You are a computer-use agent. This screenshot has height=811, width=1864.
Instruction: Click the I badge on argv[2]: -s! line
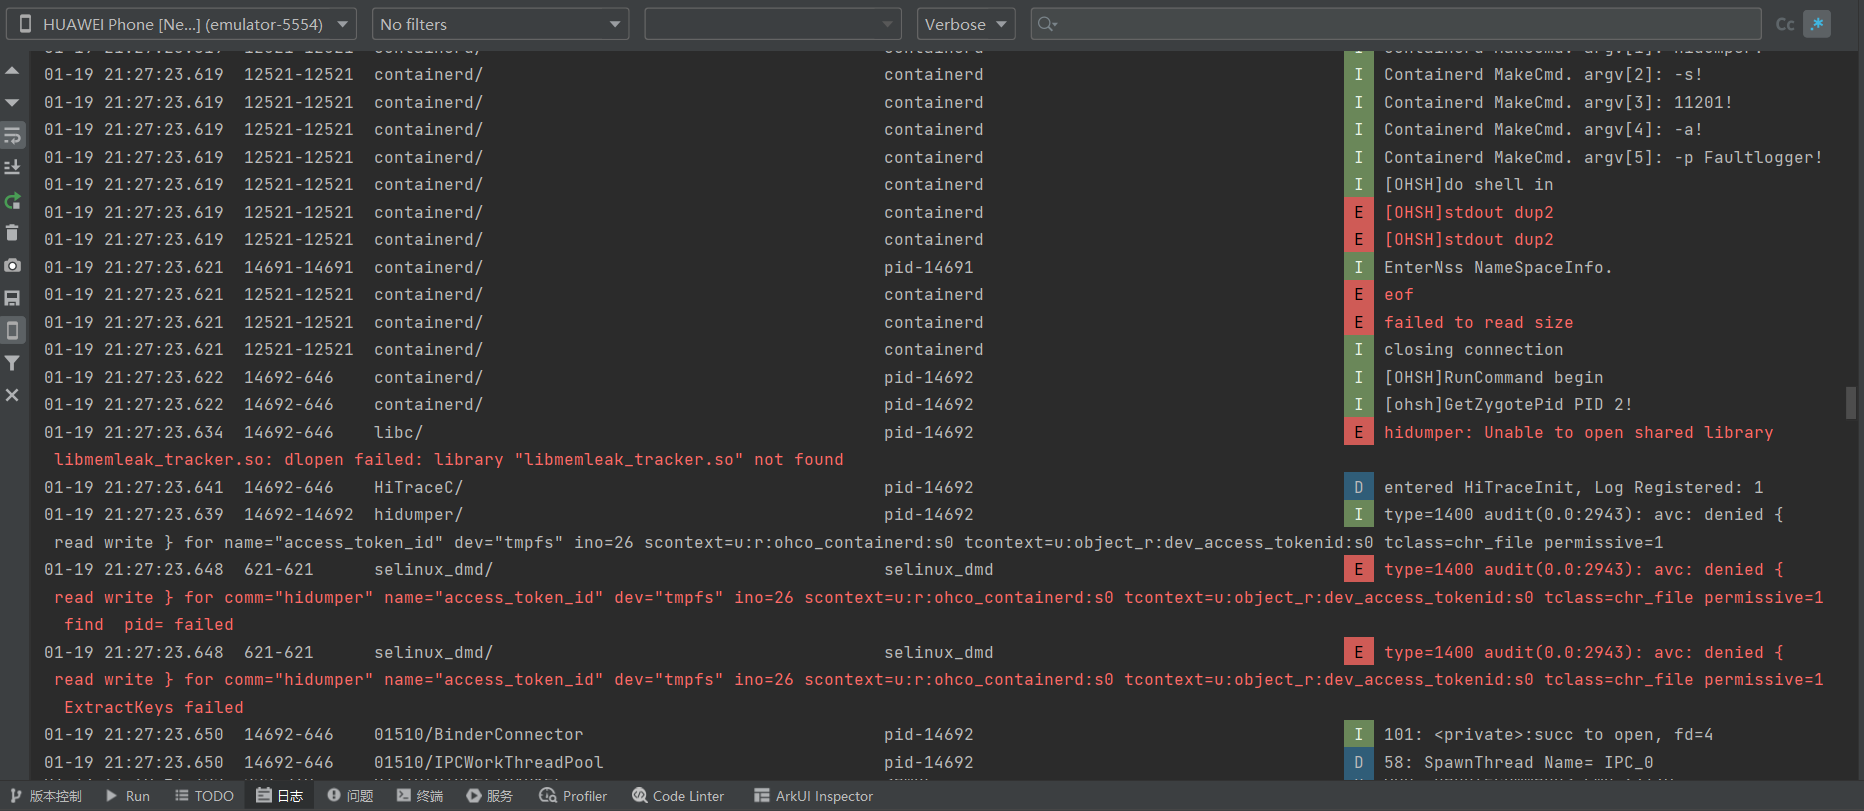coord(1358,75)
